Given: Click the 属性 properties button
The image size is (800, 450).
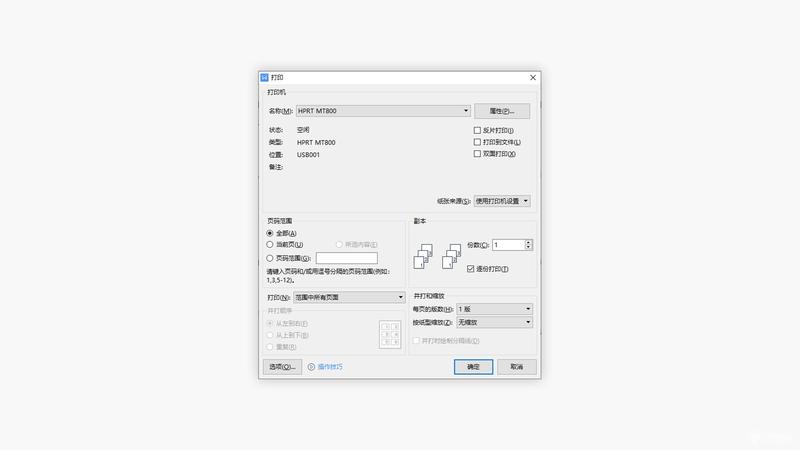Looking at the screenshot, I should coord(502,111).
